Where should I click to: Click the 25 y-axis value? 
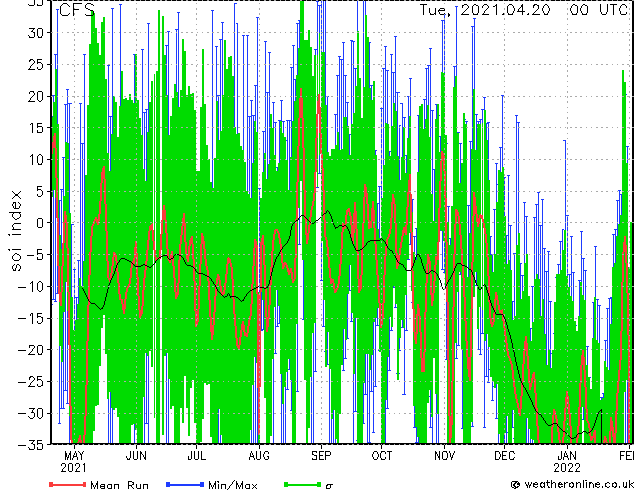[36, 64]
